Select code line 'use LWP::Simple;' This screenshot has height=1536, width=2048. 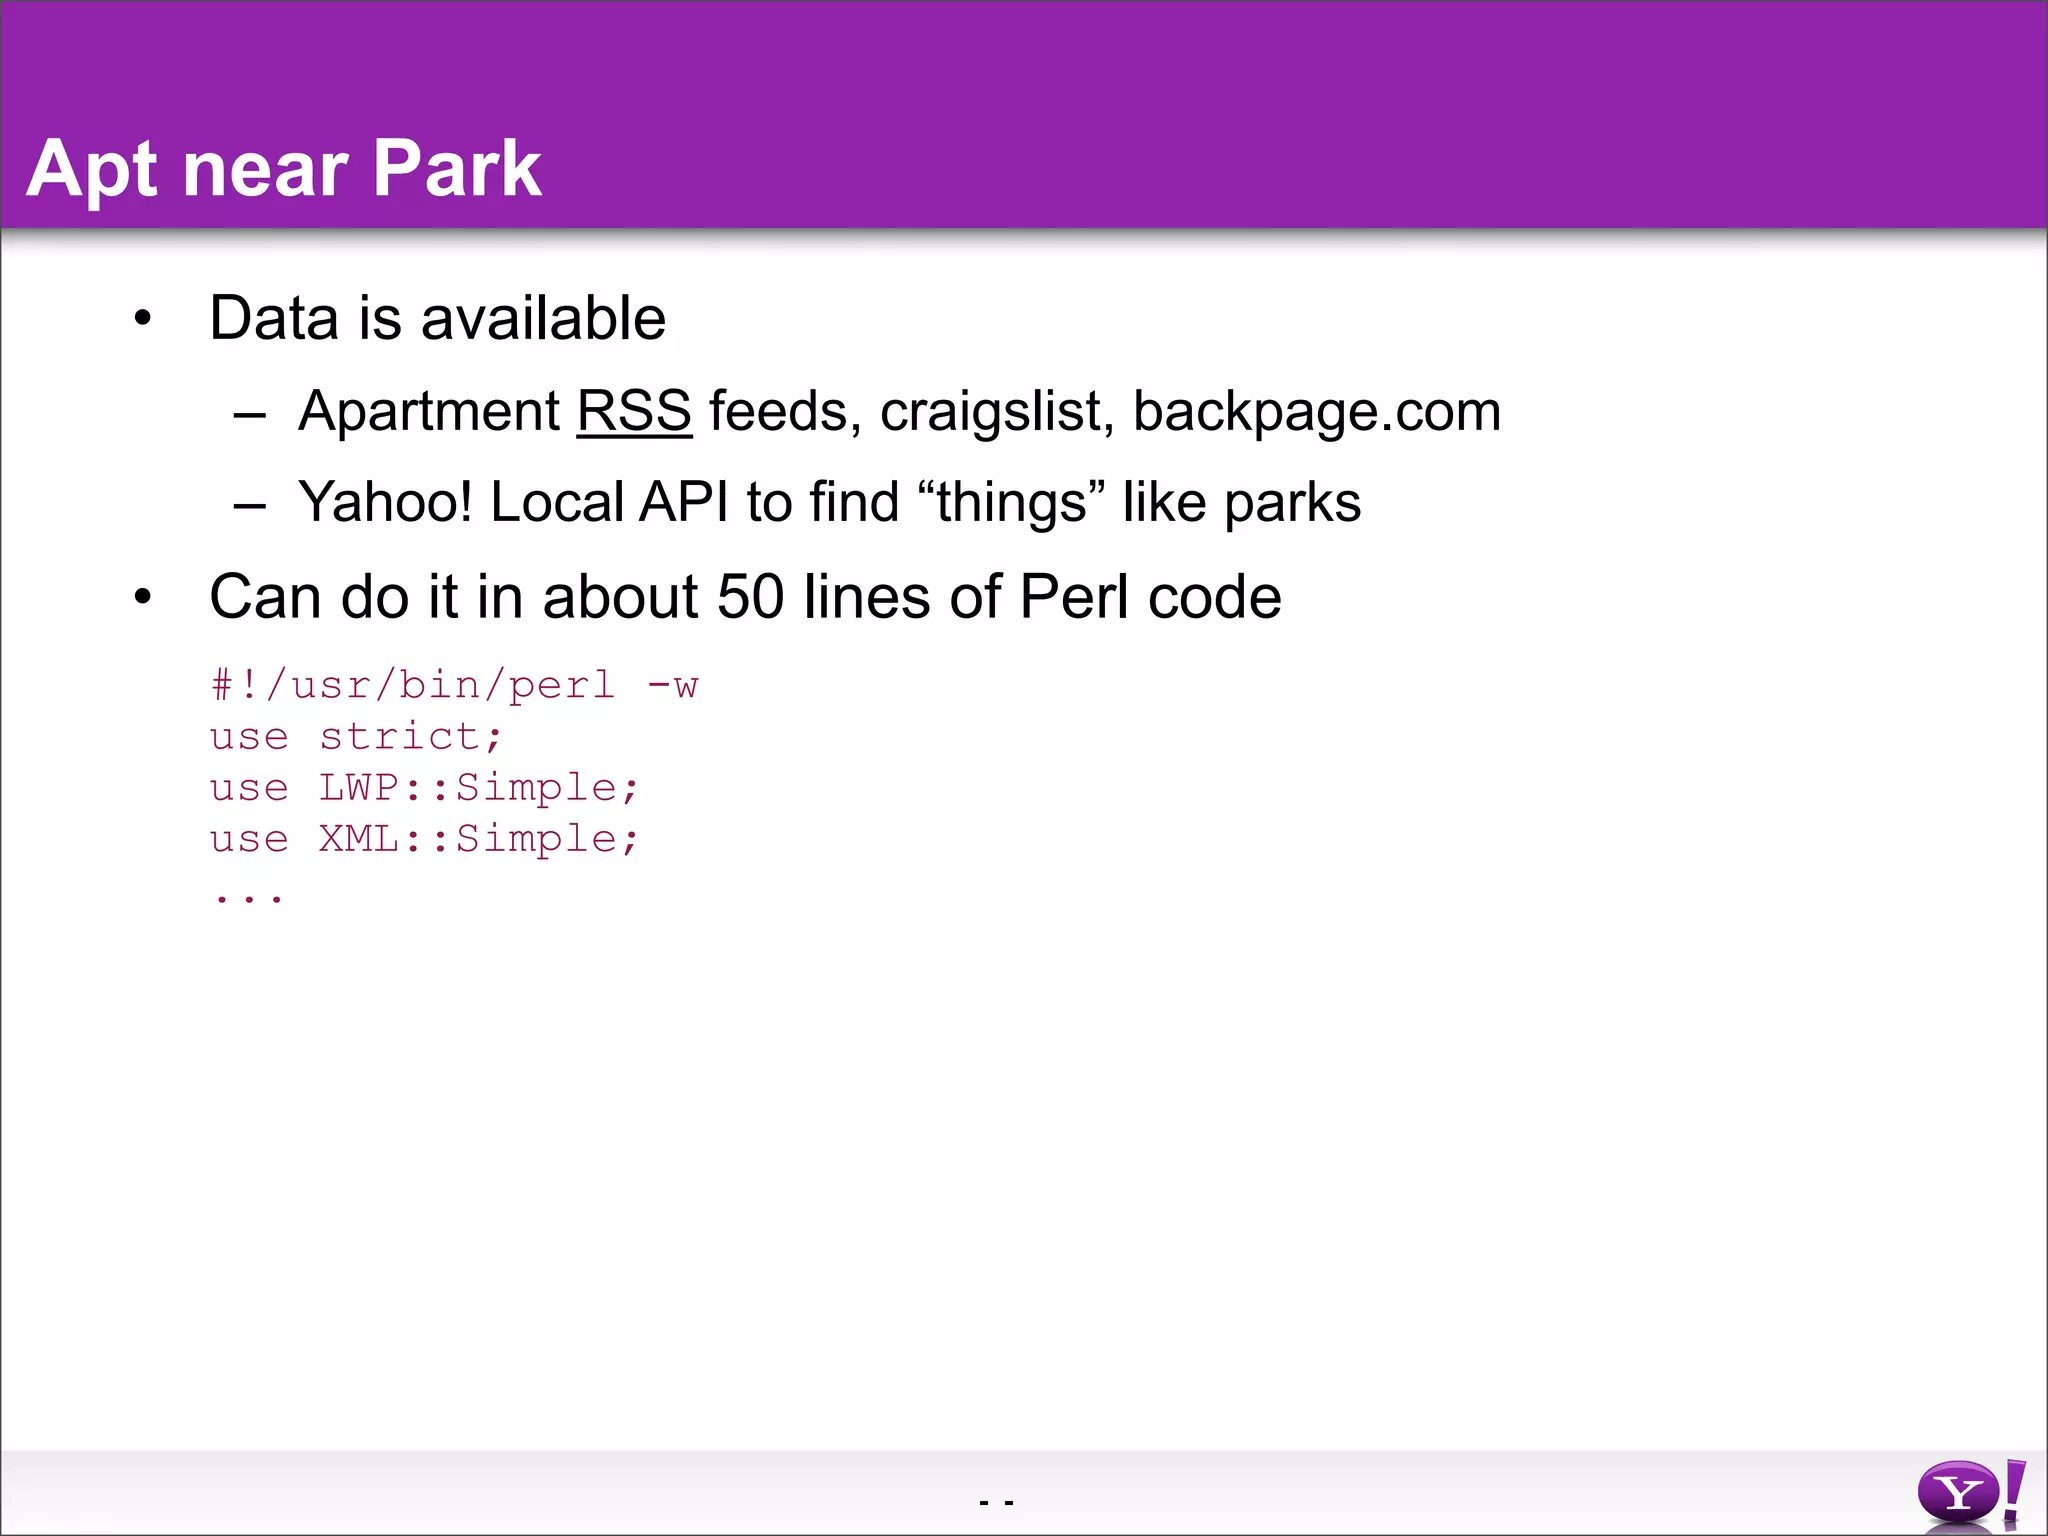coord(424,788)
